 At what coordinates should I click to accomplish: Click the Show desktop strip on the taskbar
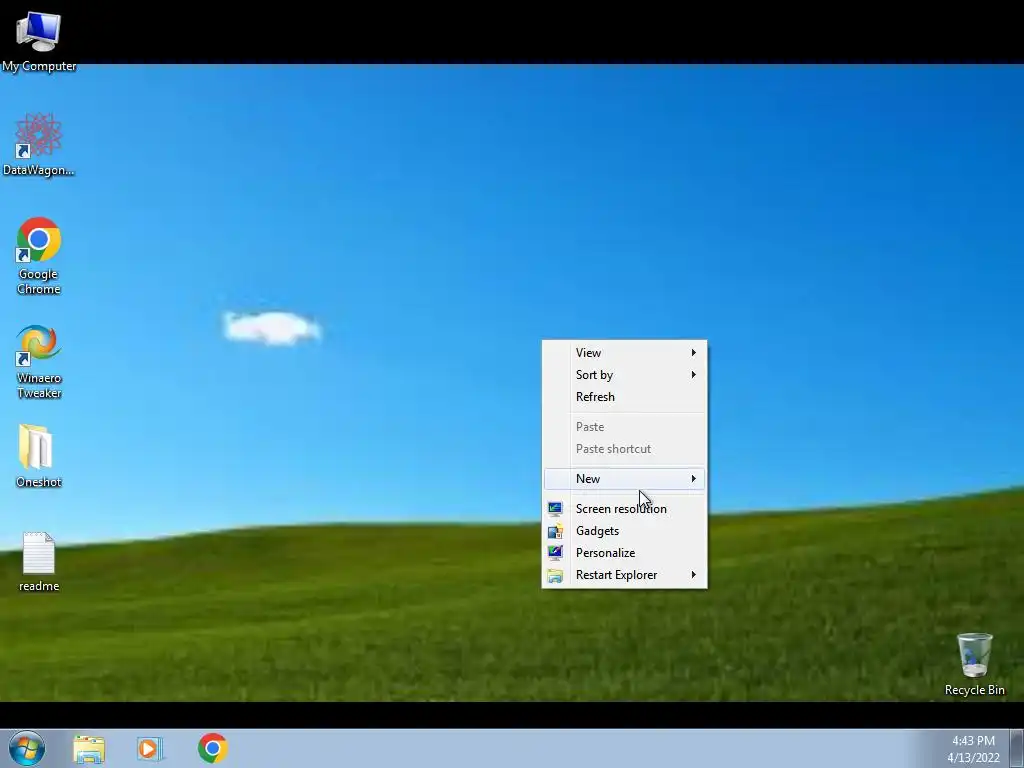(x=1017, y=748)
